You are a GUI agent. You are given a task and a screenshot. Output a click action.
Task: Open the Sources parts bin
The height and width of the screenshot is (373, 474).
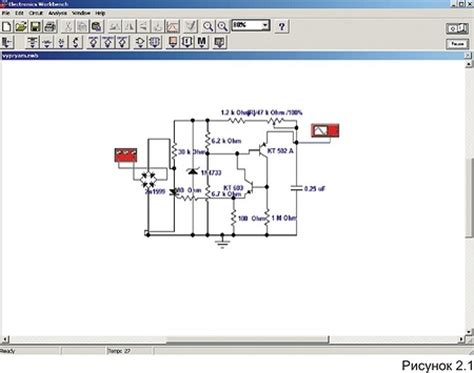(32, 42)
